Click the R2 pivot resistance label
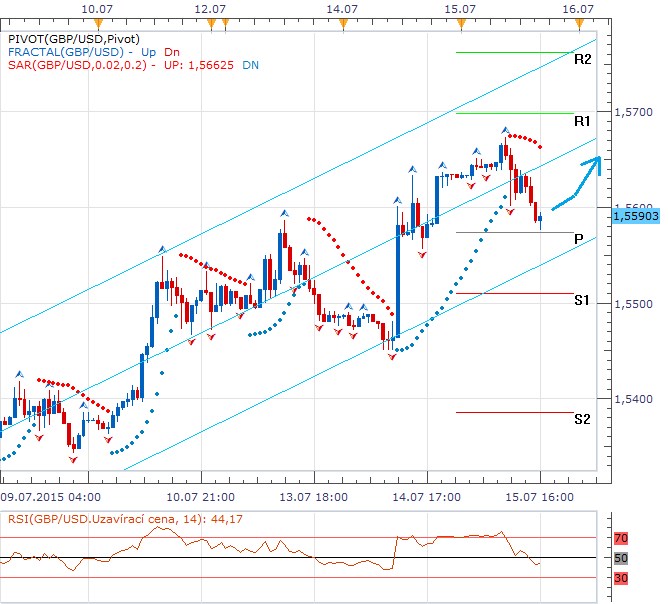 coord(582,60)
